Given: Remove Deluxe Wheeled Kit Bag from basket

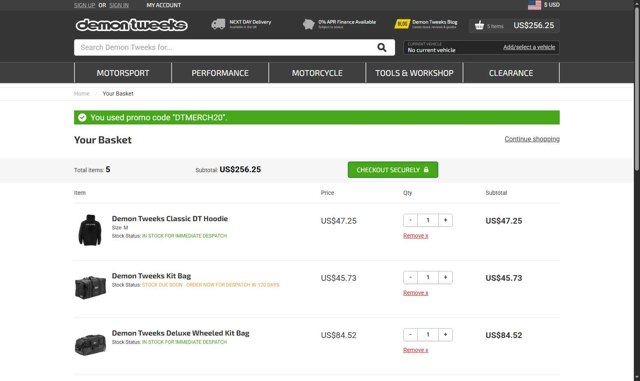Looking at the screenshot, I should click(416, 350).
